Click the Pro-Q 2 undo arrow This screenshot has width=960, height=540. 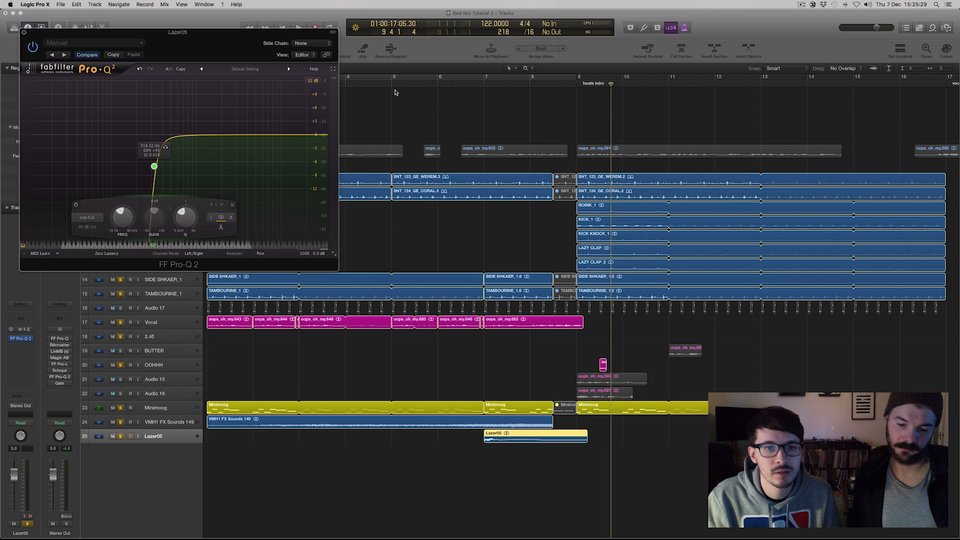140,69
